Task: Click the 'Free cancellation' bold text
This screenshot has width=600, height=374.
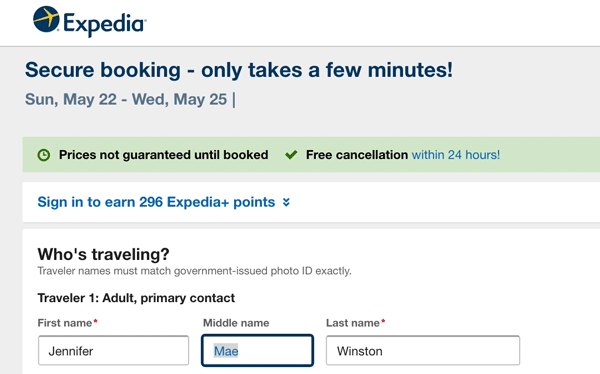Action: click(x=357, y=155)
